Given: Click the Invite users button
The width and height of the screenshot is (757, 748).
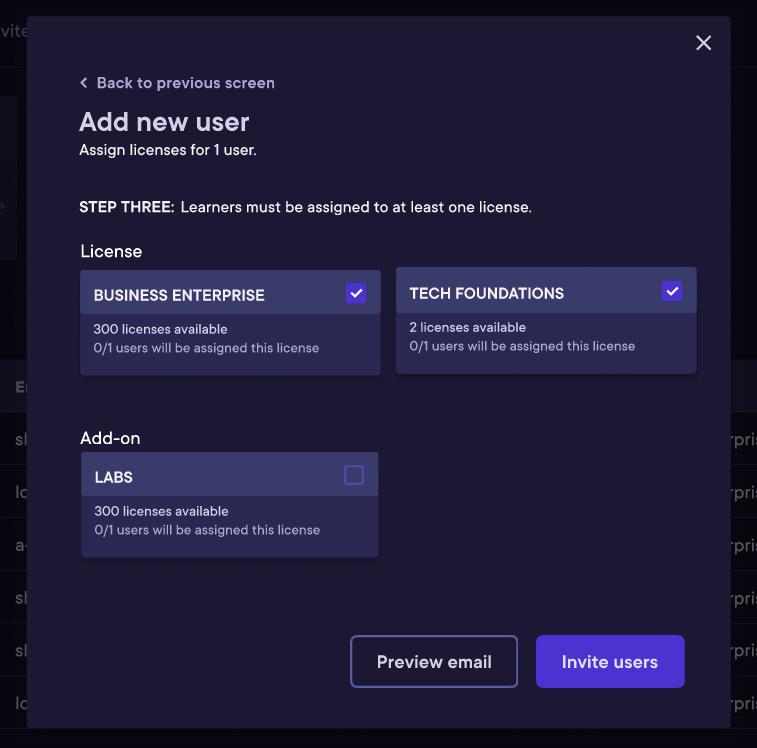Looking at the screenshot, I should pyautogui.click(x=610, y=662).
